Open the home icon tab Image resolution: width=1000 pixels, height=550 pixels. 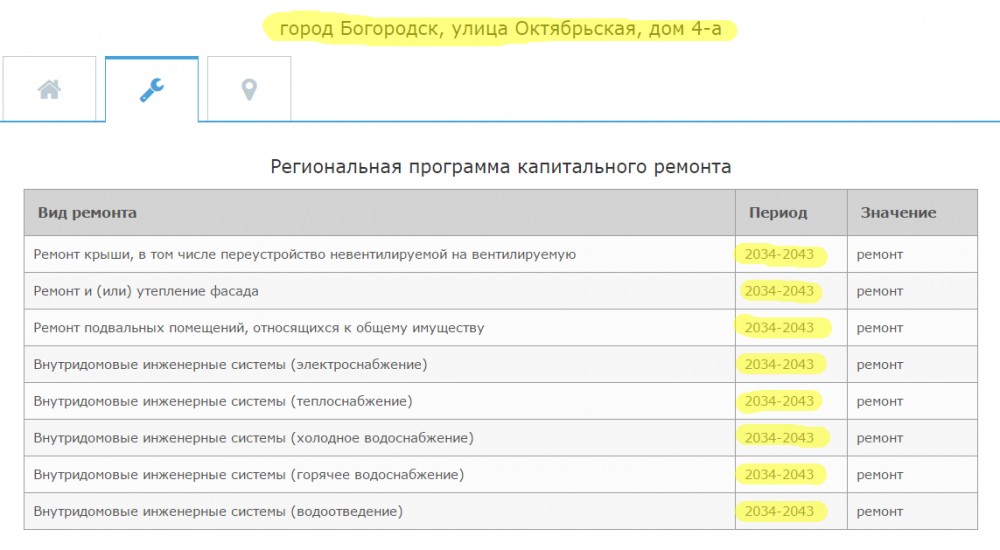pyautogui.click(x=49, y=90)
